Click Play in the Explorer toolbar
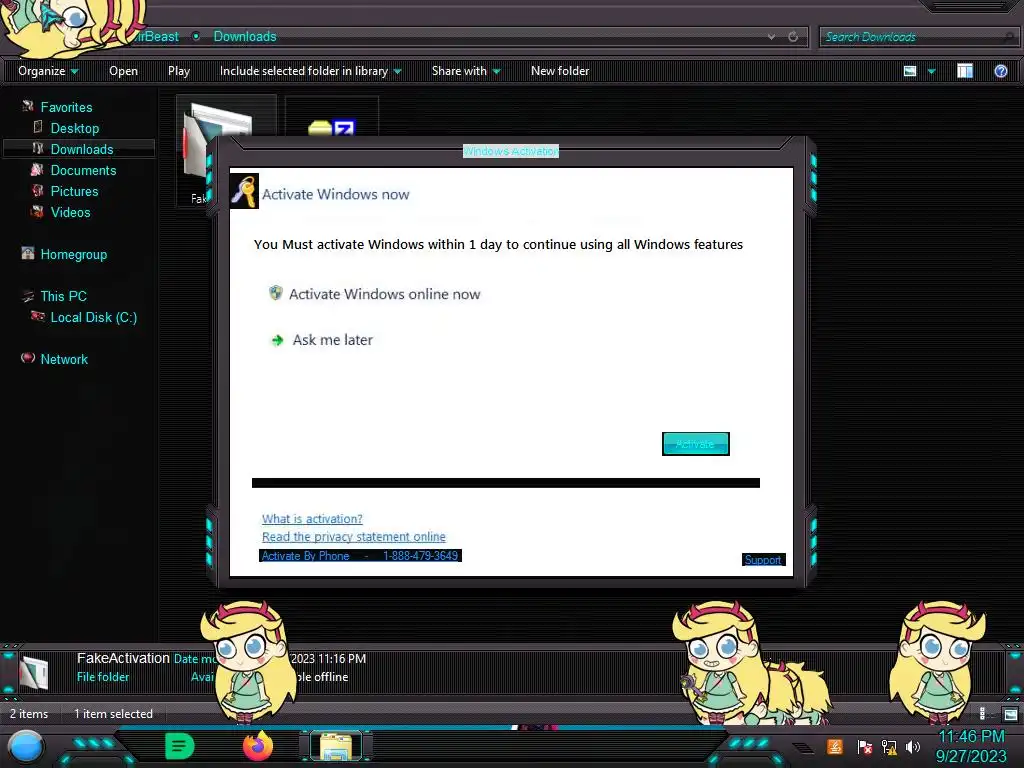 click(x=179, y=71)
